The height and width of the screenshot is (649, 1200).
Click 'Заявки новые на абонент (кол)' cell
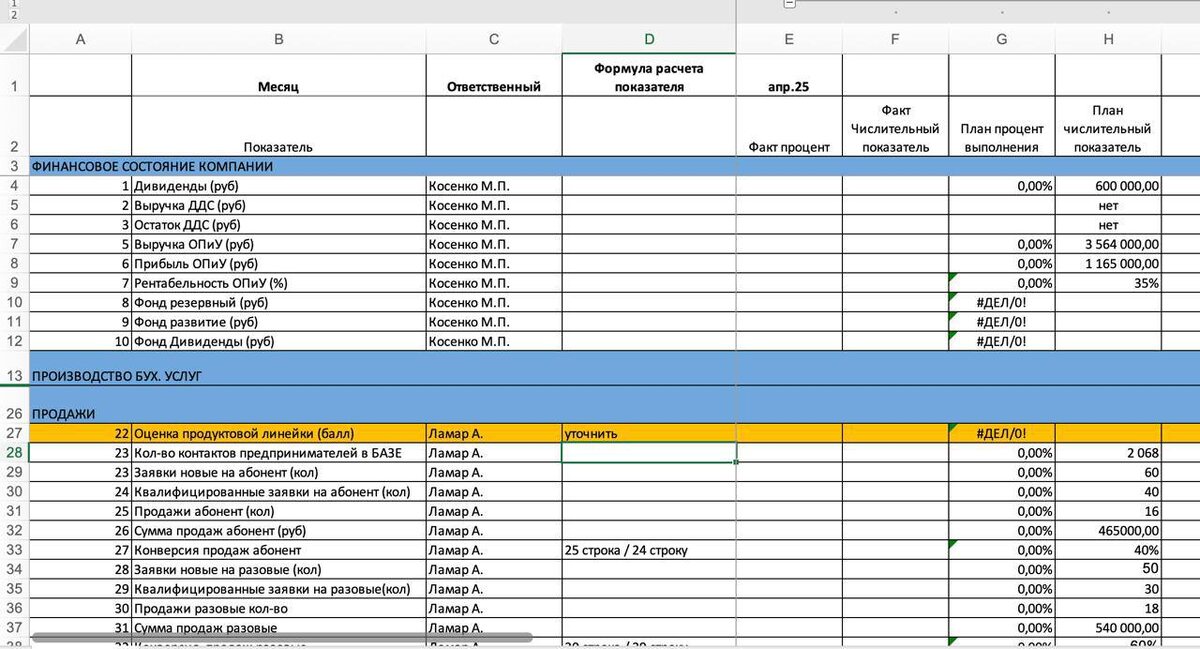tap(279, 472)
